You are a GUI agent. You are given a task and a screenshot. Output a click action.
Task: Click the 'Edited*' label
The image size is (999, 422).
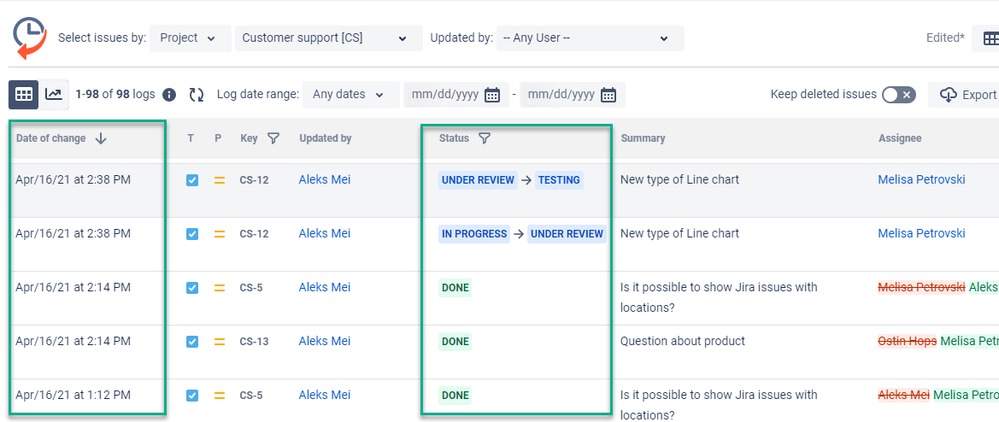point(945,38)
